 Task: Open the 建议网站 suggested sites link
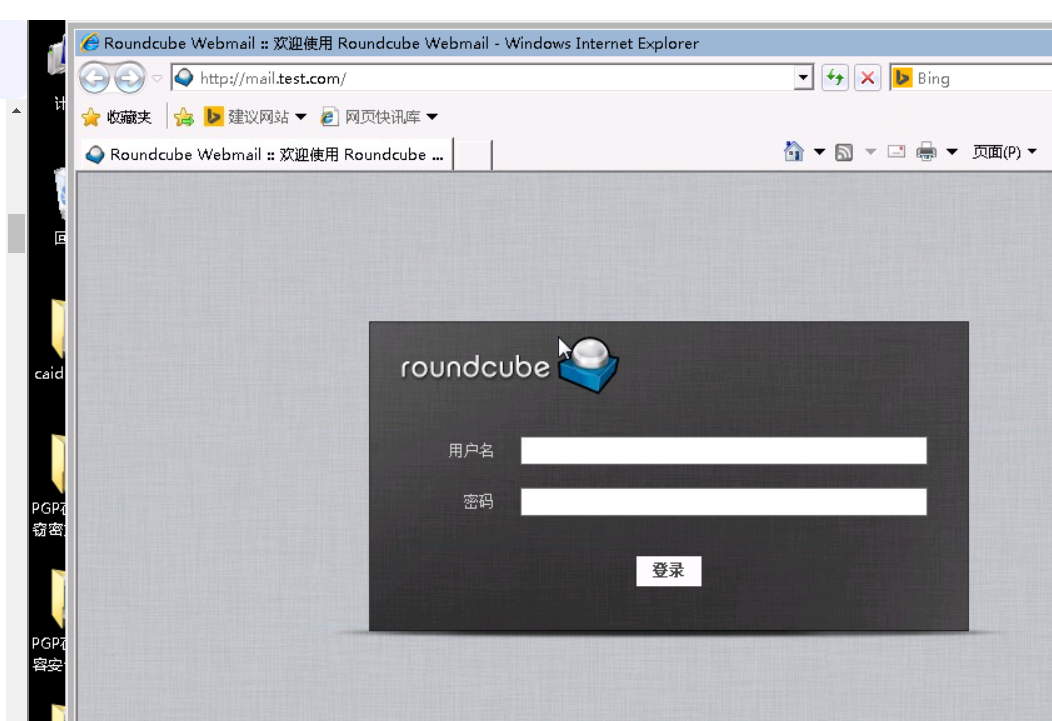pos(247,117)
